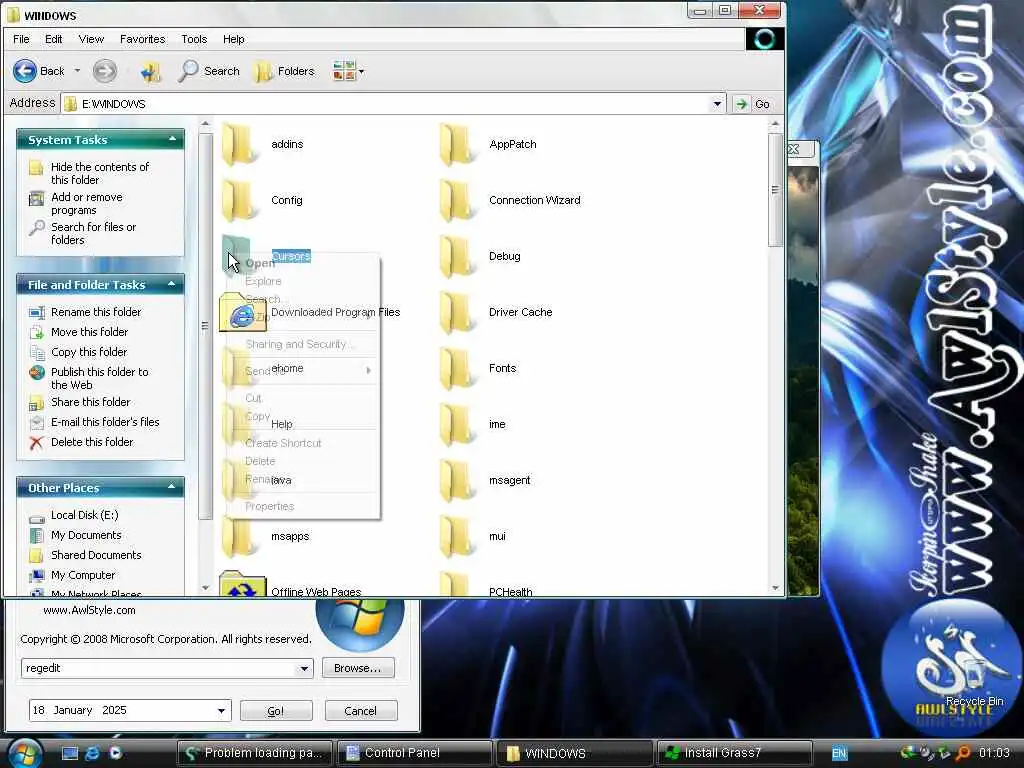Click the Forward arrow button

pyautogui.click(x=104, y=71)
